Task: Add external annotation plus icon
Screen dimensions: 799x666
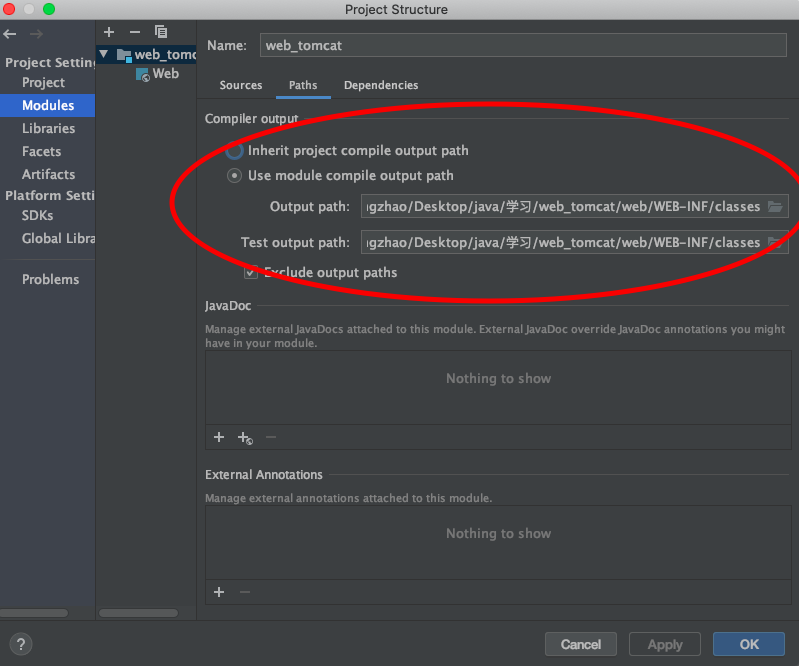Action: [219, 592]
